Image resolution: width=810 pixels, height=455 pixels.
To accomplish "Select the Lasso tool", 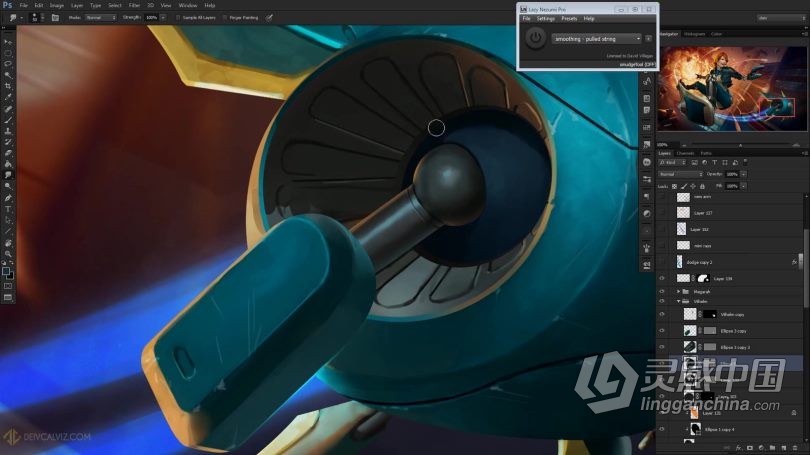I will coord(8,64).
